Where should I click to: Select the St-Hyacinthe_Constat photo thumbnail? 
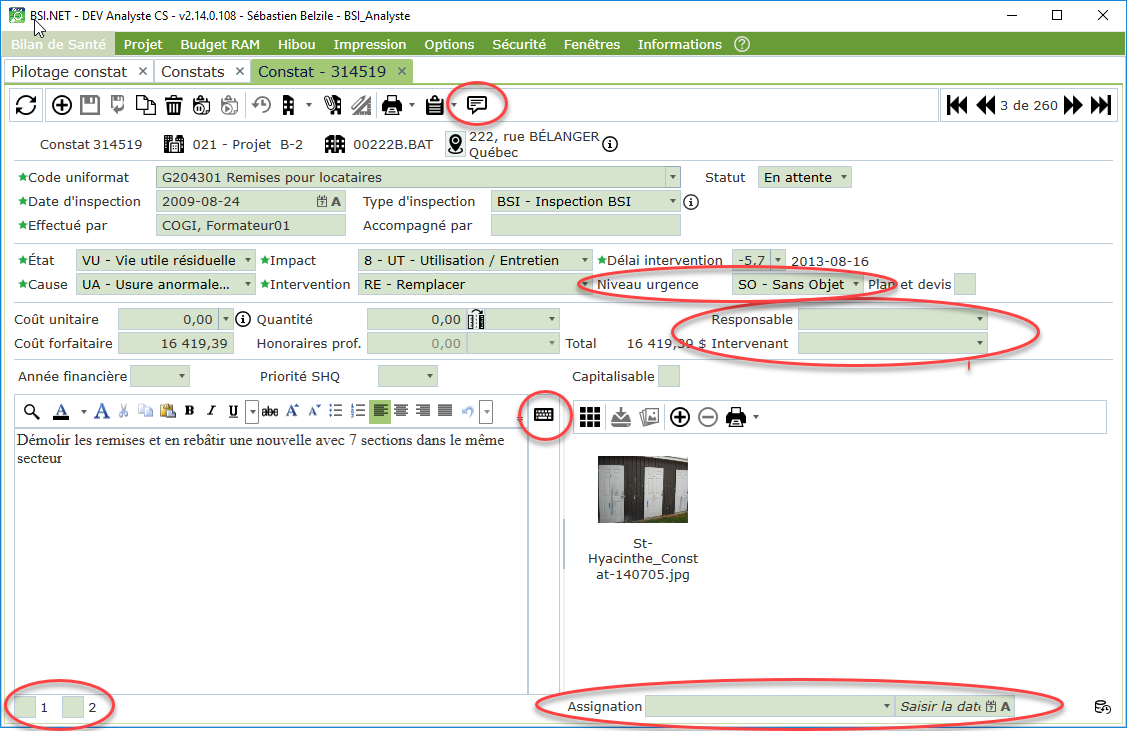coord(642,489)
